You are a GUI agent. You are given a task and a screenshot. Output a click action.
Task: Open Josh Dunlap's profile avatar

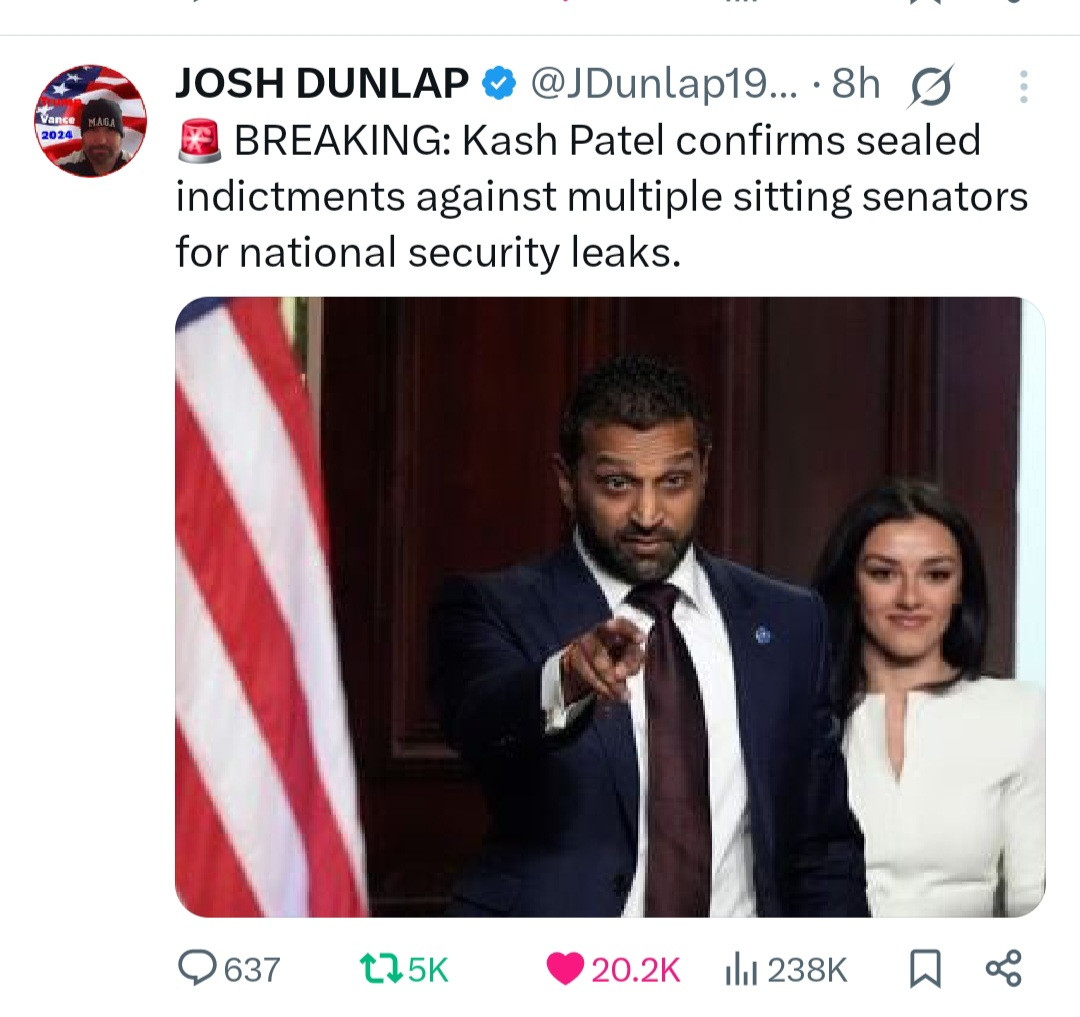click(90, 121)
